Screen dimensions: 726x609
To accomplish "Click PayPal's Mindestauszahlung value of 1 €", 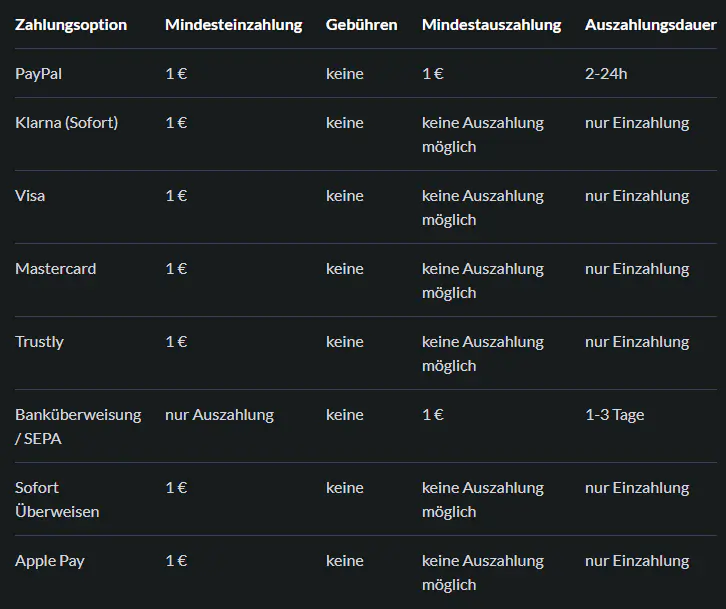I will tap(432, 73).
